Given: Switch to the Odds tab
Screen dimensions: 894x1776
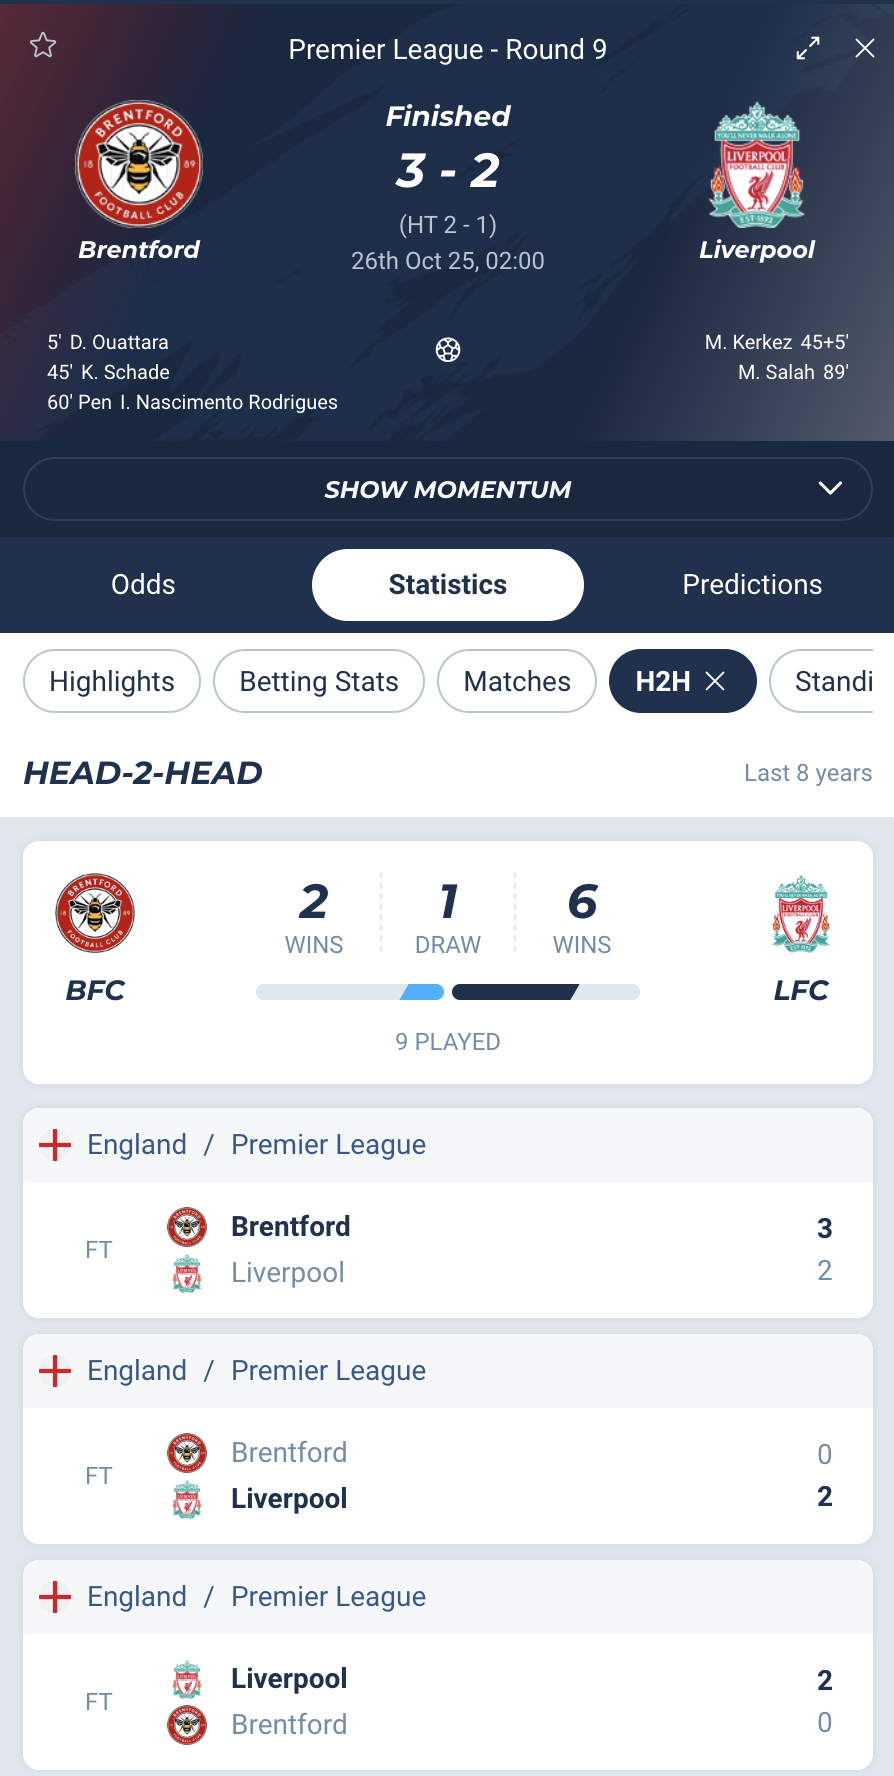Looking at the screenshot, I should click(143, 585).
